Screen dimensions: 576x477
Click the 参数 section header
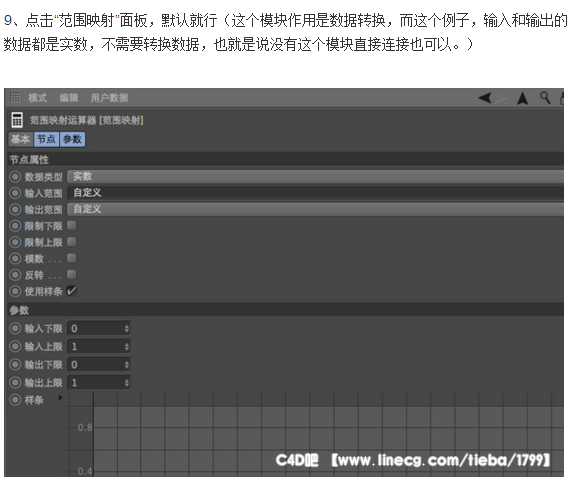[x=286, y=310]
